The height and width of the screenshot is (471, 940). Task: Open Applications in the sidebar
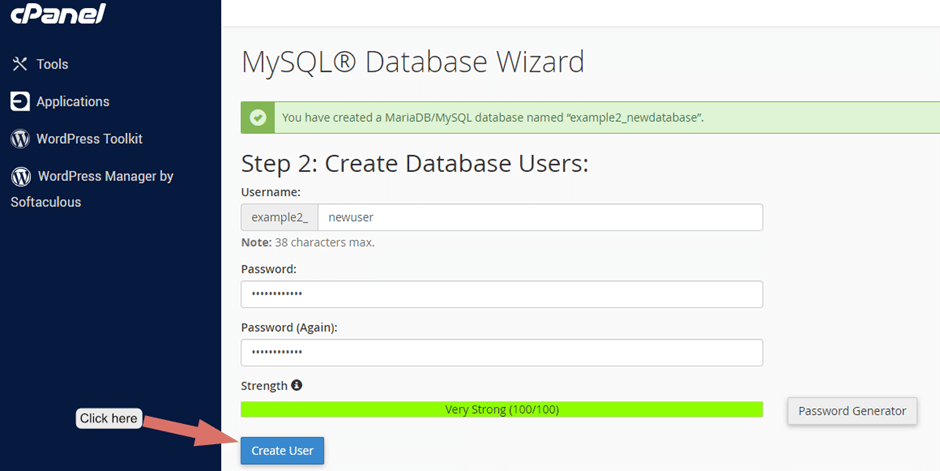click(x=73, y=102)
